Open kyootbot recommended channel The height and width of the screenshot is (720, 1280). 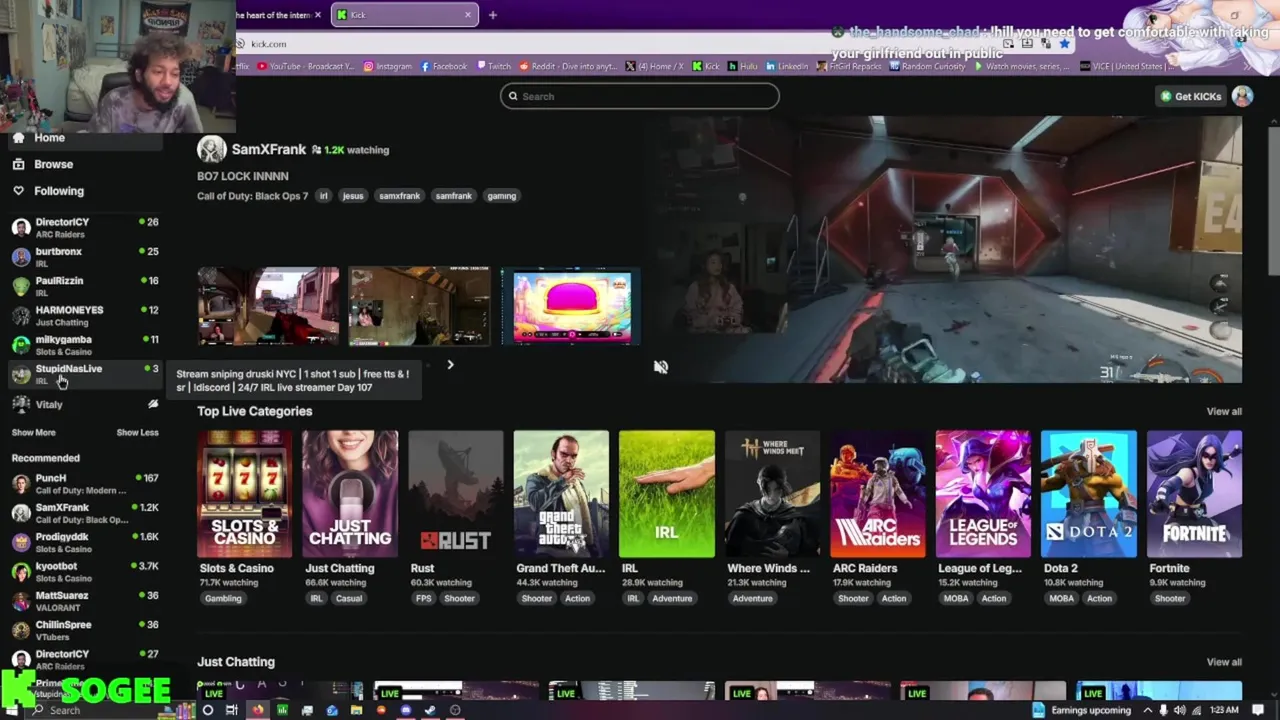coord(84,571)
